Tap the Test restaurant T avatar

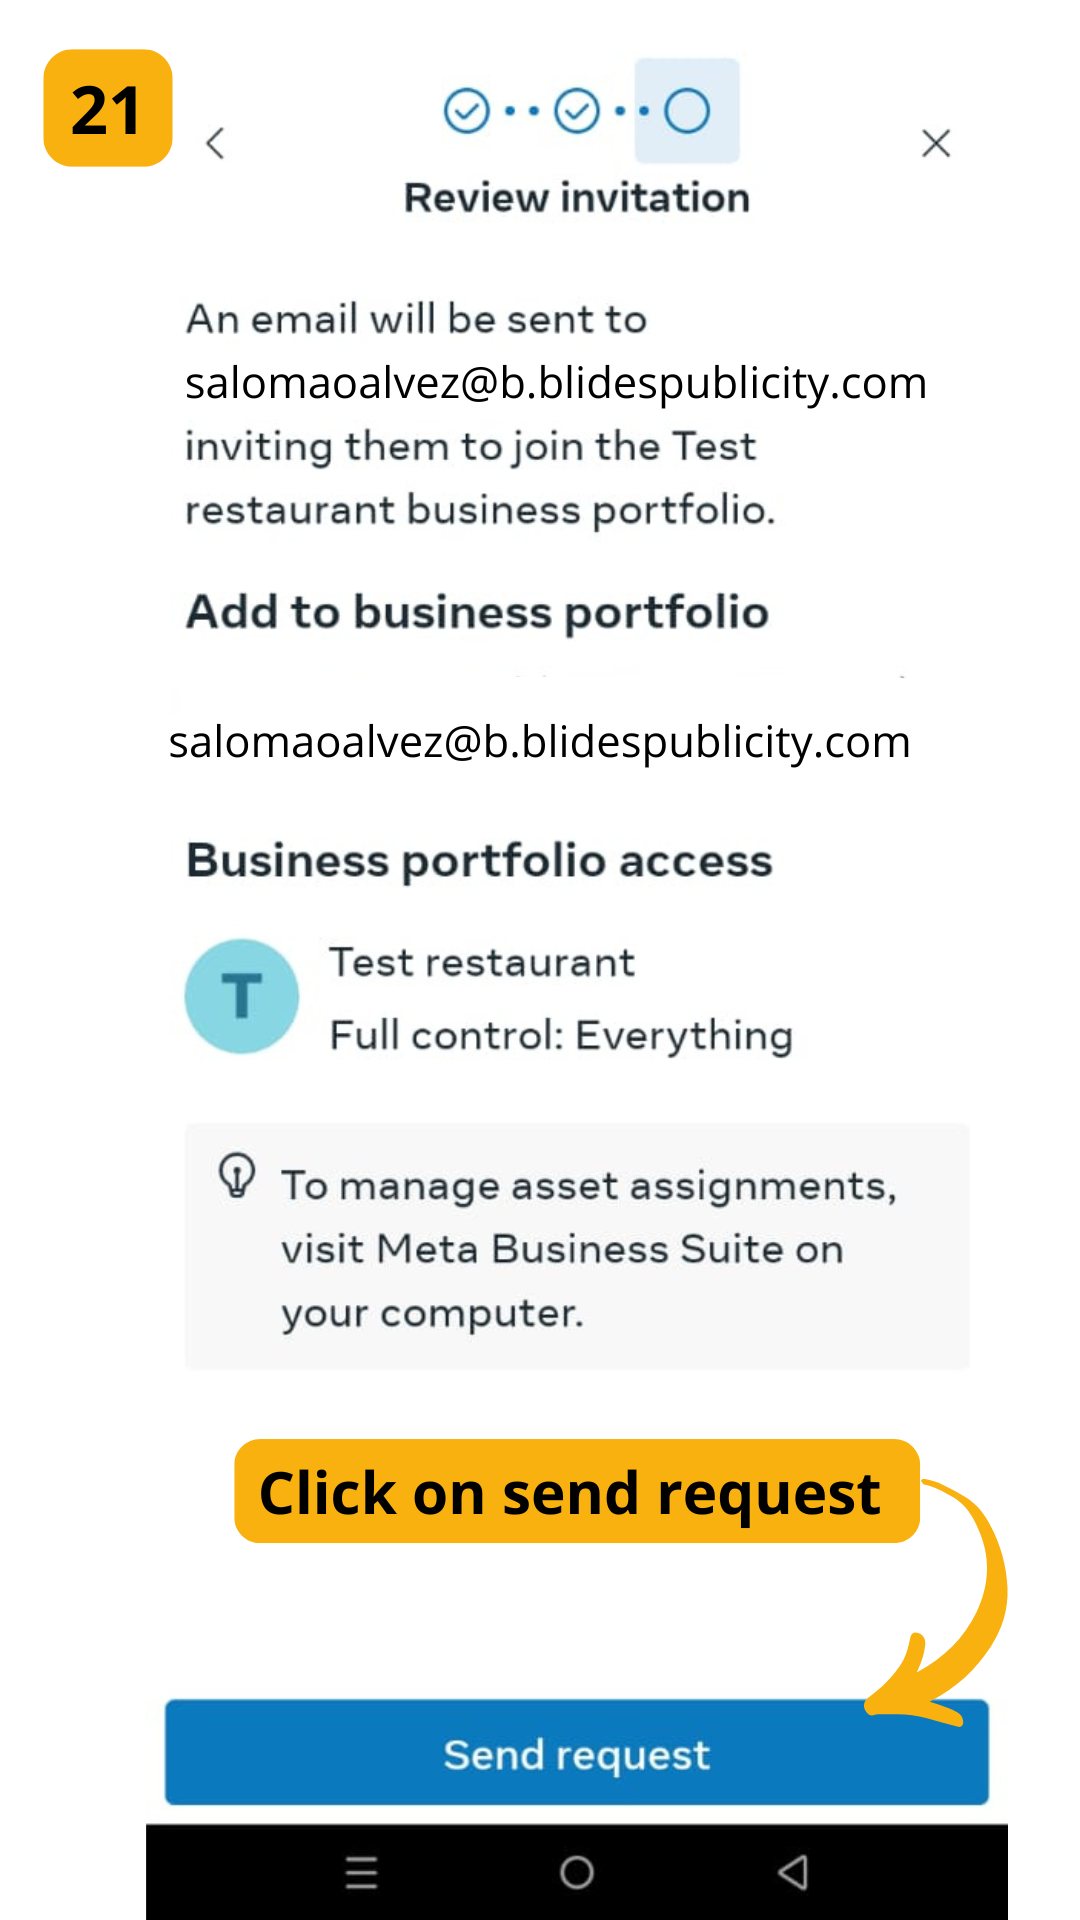[242, 996]
